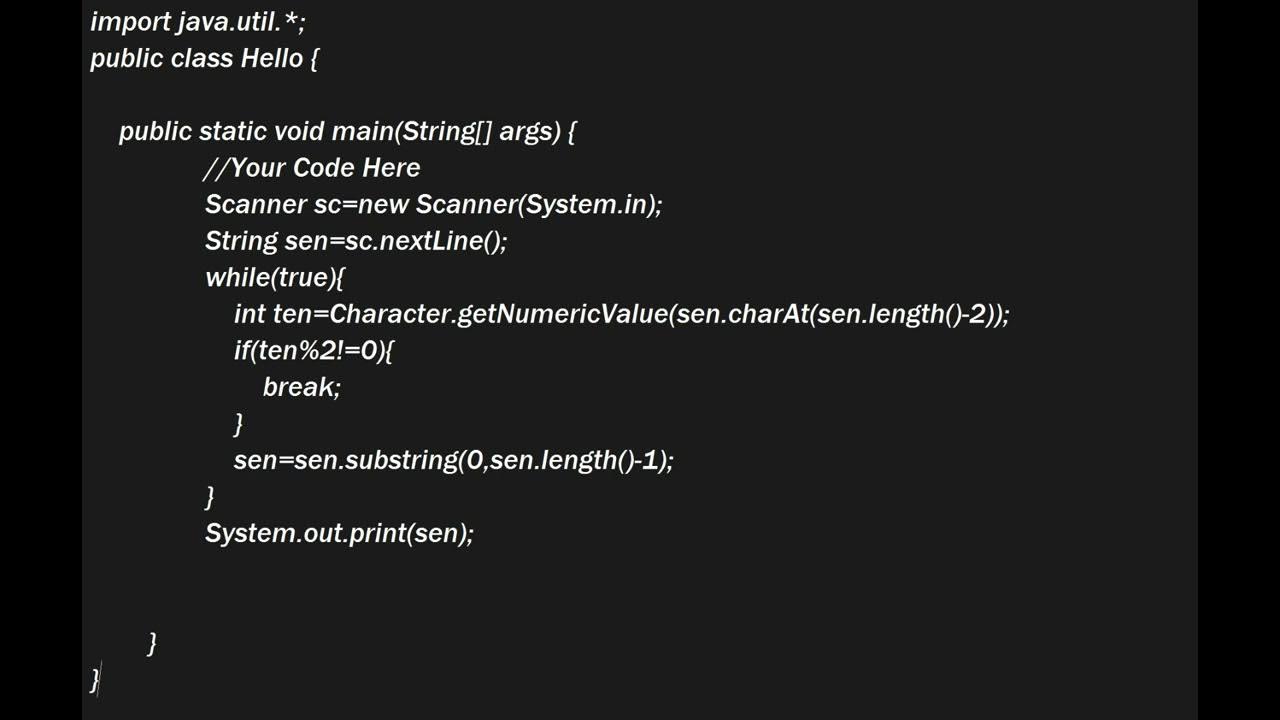The image size is (1280, 720).
Task: Click the final closing brace of the class
Action: coord(95,680)
